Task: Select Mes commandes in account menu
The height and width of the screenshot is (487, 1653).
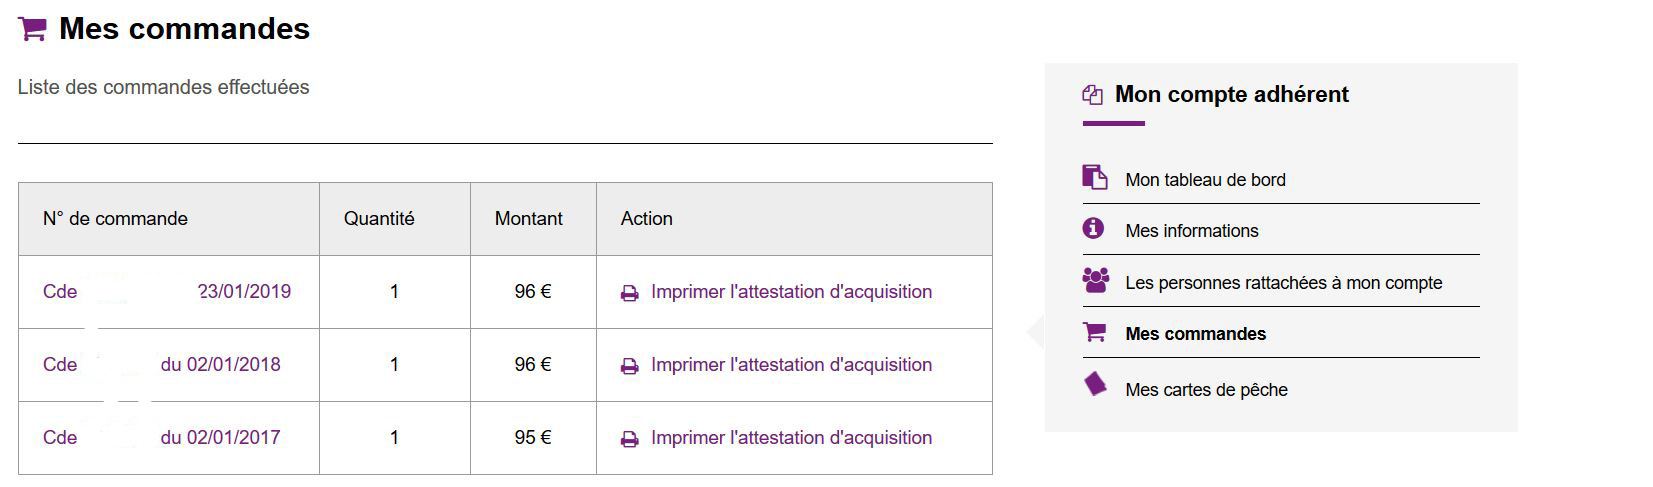Action: click(1195, 334)
